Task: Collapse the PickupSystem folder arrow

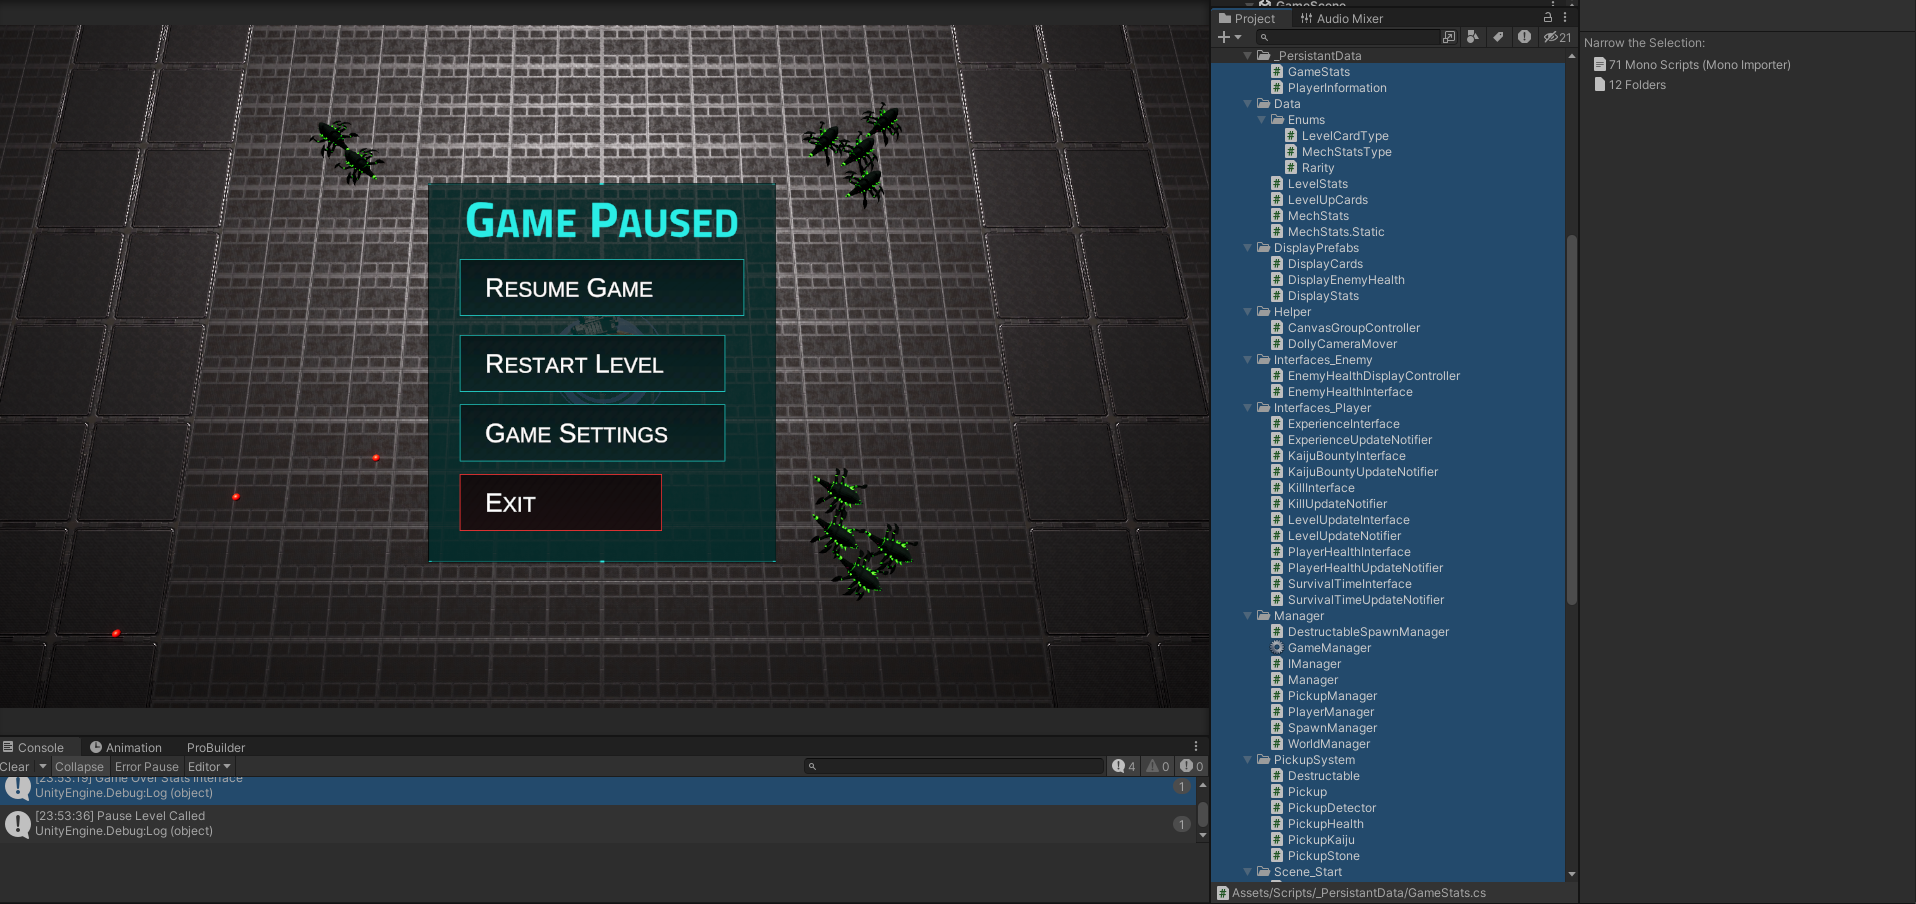Action: [x=1247, y=760]
